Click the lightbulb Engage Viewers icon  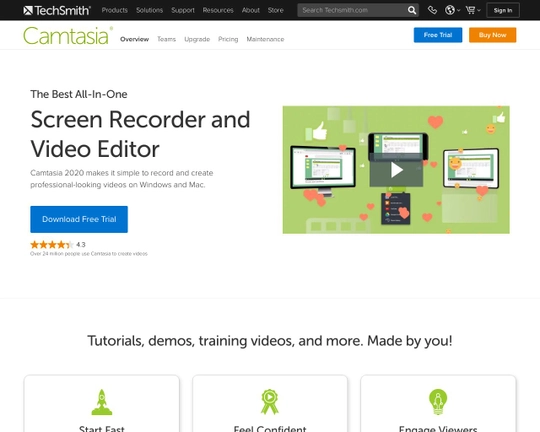(x=438, y=402)
